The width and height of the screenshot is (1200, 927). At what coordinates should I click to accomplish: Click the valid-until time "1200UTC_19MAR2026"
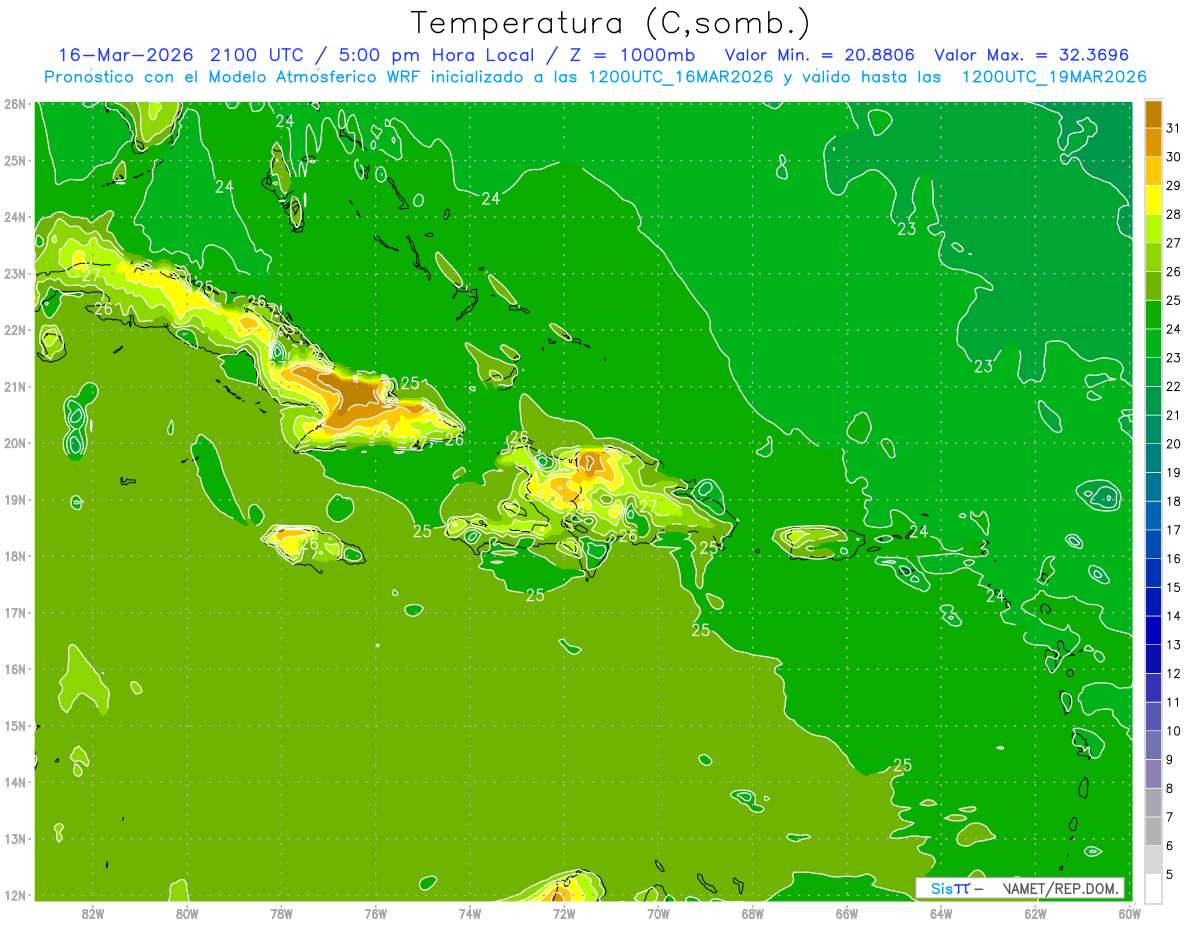(x=1054, y=77)
